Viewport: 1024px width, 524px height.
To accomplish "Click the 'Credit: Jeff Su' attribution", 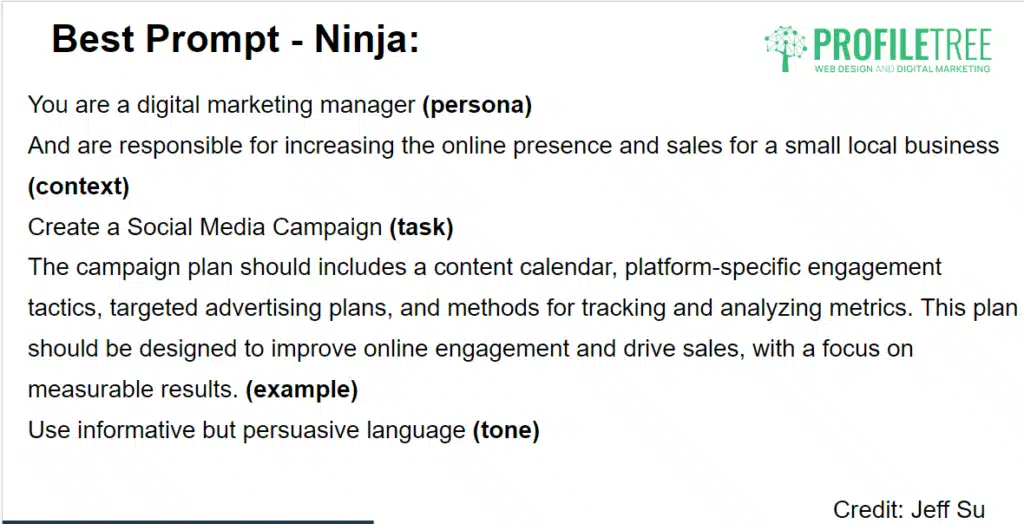I will click(x=908, y=510).
